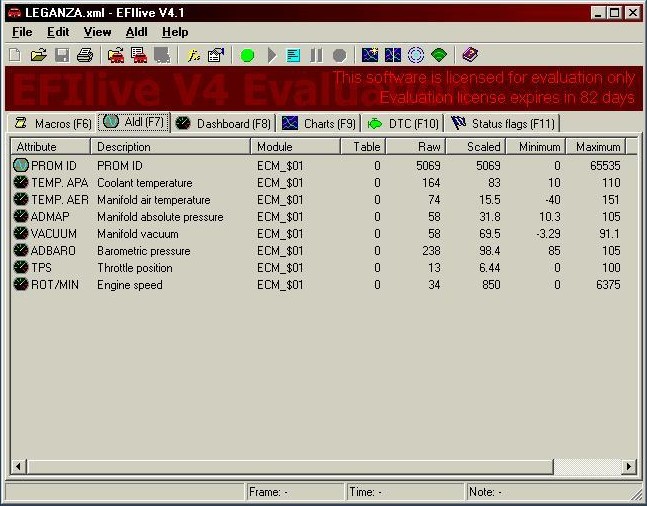Click the Table column header
The image size is (647, 506).
(x=363, y=147)
